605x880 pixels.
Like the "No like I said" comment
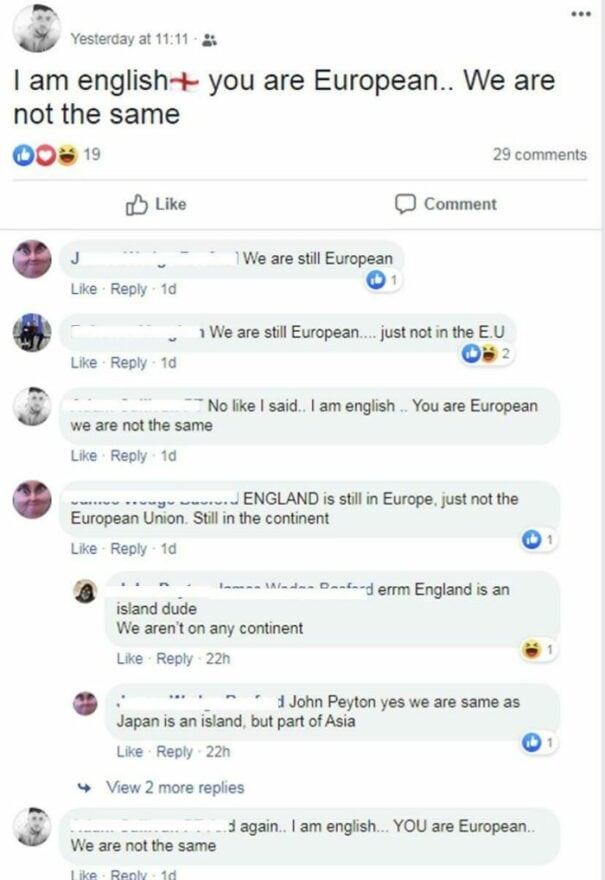(x=84, y=456)
